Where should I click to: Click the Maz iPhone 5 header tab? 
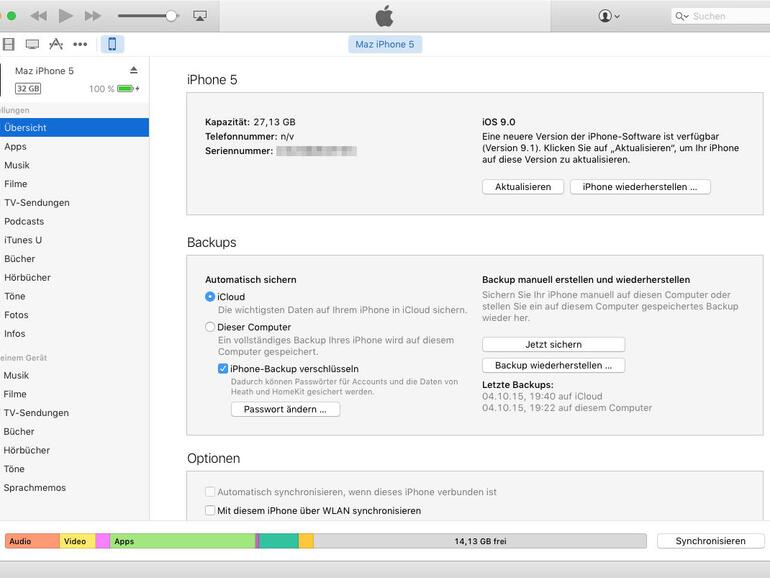pyautogui.click(x=385, y=44)
